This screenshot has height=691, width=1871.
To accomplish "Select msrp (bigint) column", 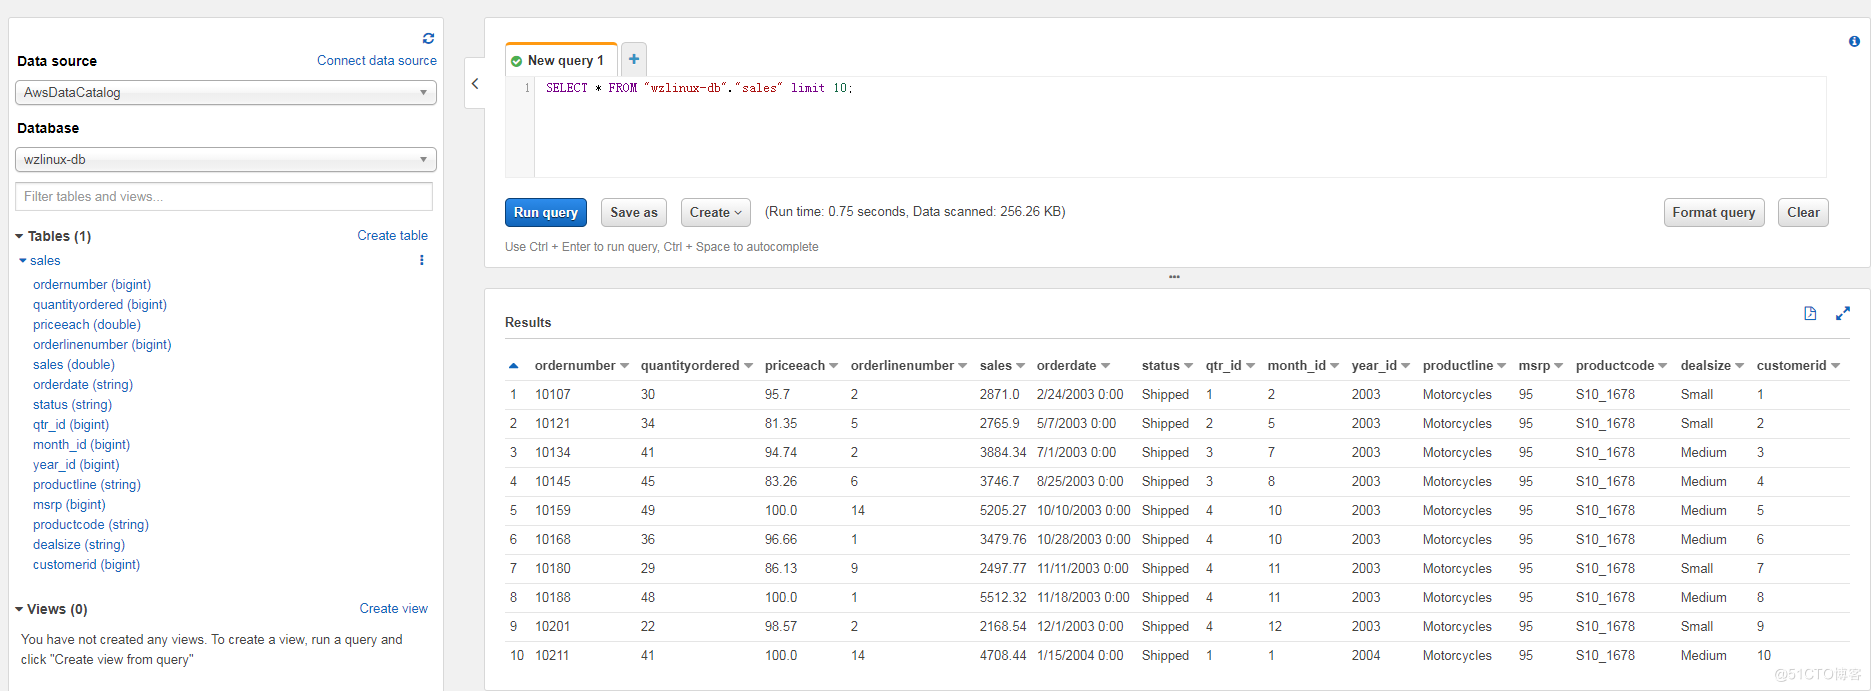I will click(69, 504).
